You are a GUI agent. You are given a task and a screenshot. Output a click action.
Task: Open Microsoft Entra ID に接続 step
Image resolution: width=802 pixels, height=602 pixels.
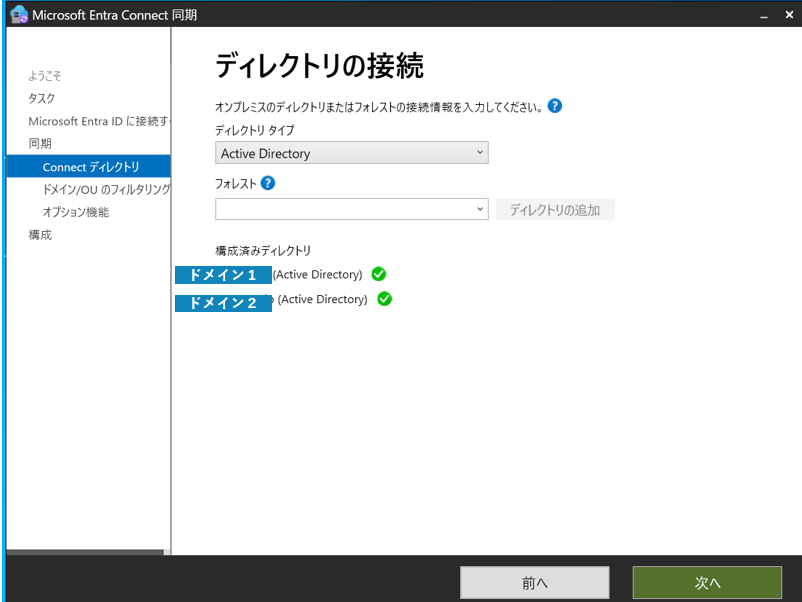pyautogui.click(x=90, y=120)
